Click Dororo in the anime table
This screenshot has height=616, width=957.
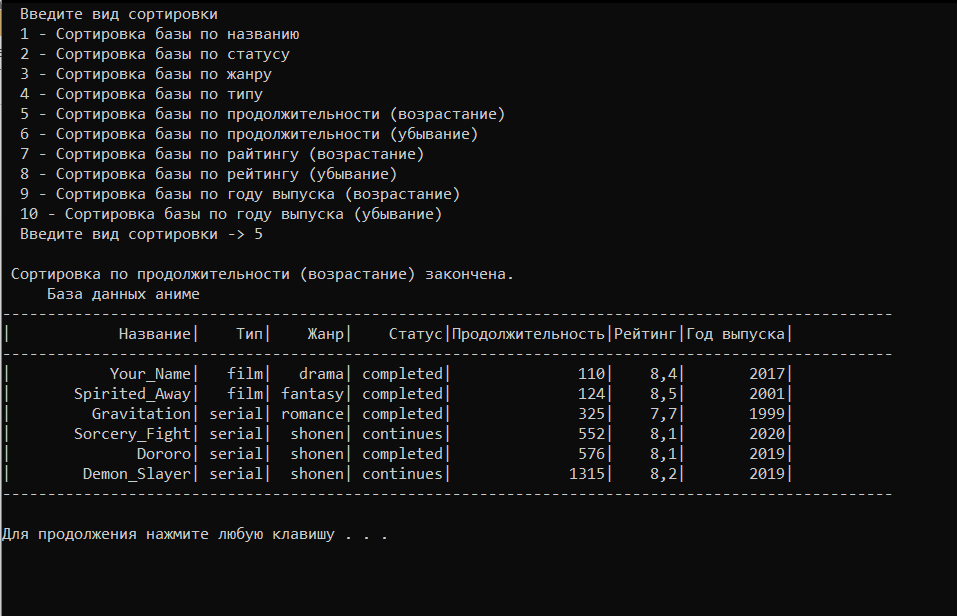[164, 454]
